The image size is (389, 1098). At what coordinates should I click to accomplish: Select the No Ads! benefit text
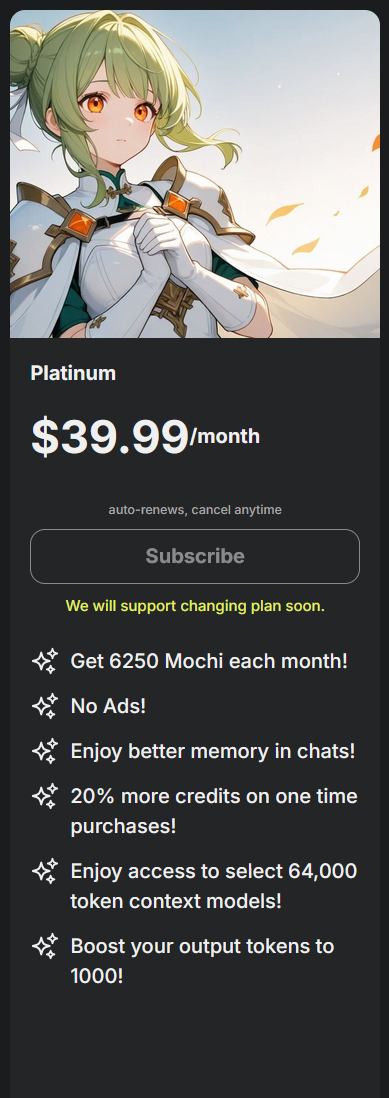point(108,706)
